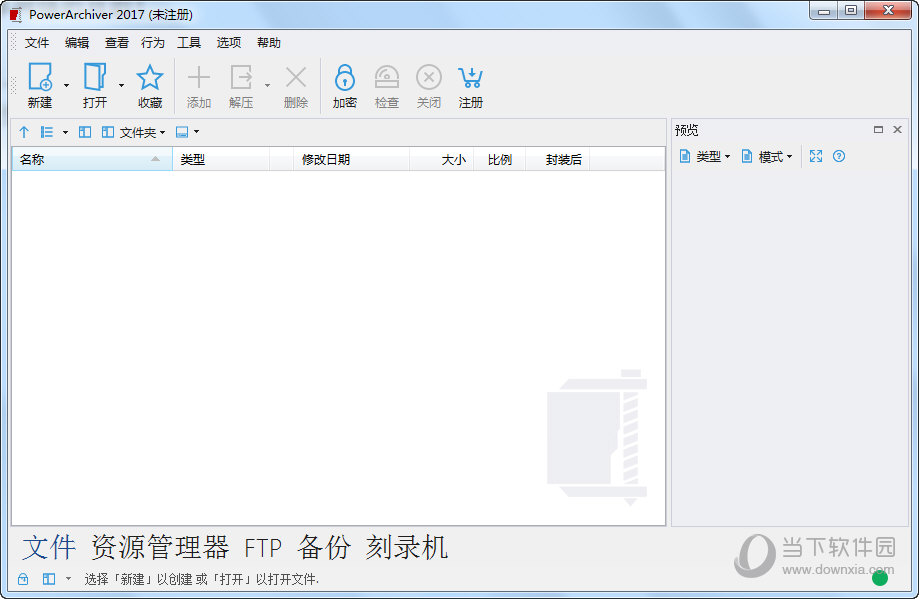
Task: Sort by 封装后 column header
Action: (557, 159)
